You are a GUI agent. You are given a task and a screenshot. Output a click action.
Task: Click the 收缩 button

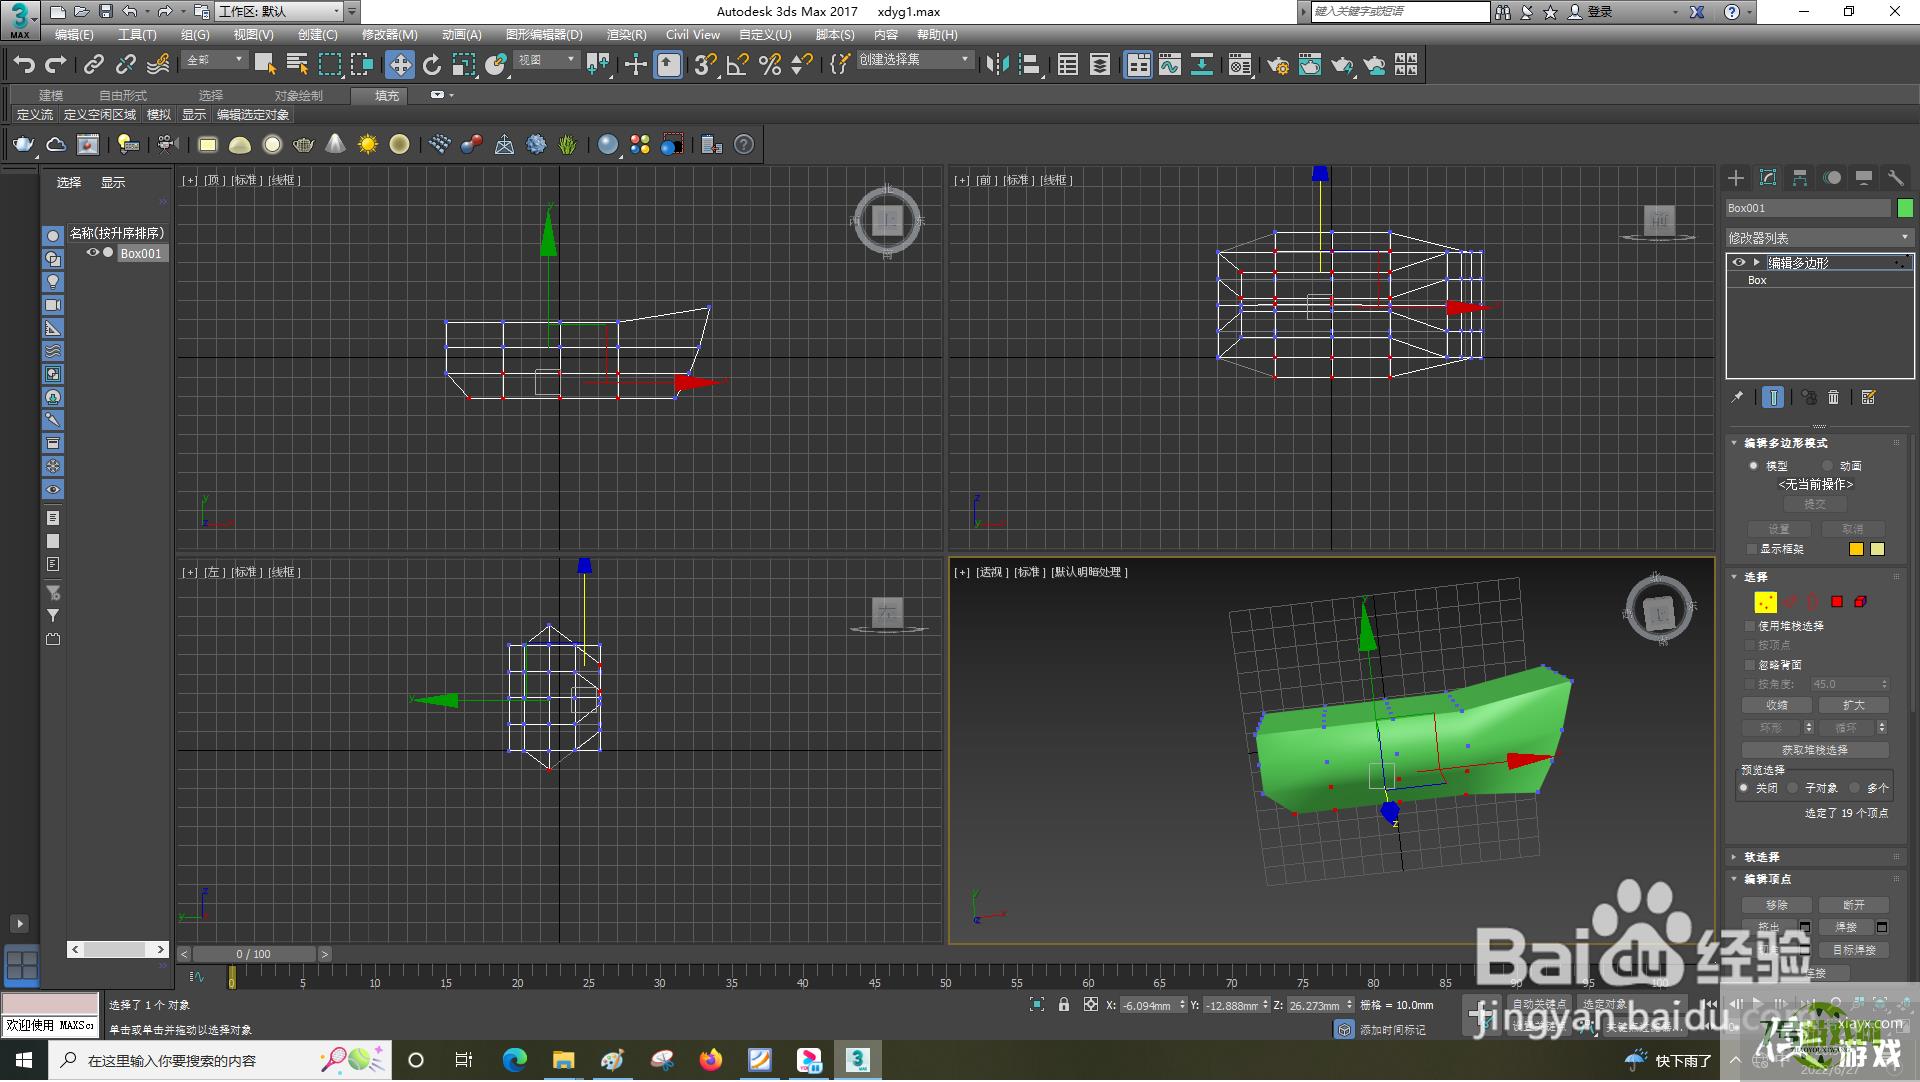pyautogui.click(x=1776, y=706)
